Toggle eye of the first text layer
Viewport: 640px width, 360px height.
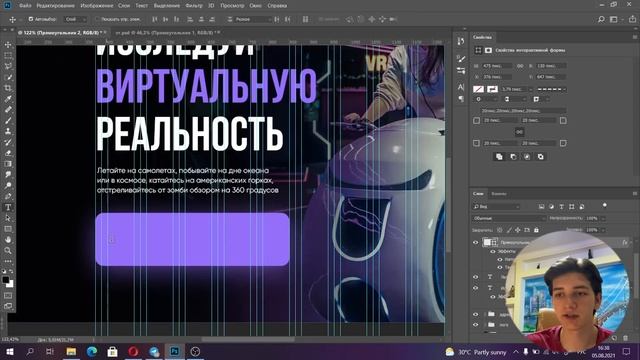476,277
